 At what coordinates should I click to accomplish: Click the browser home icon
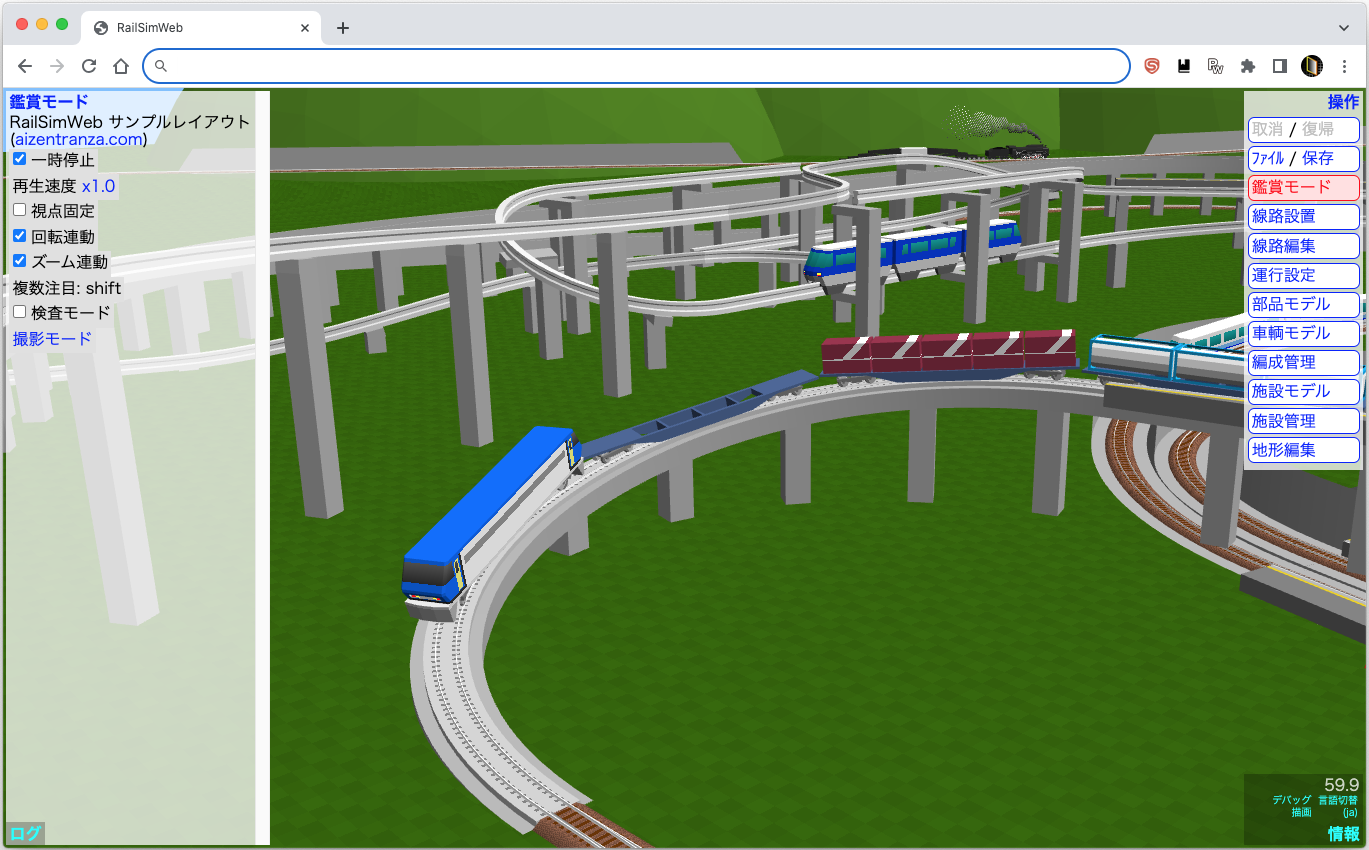(121, 66)
